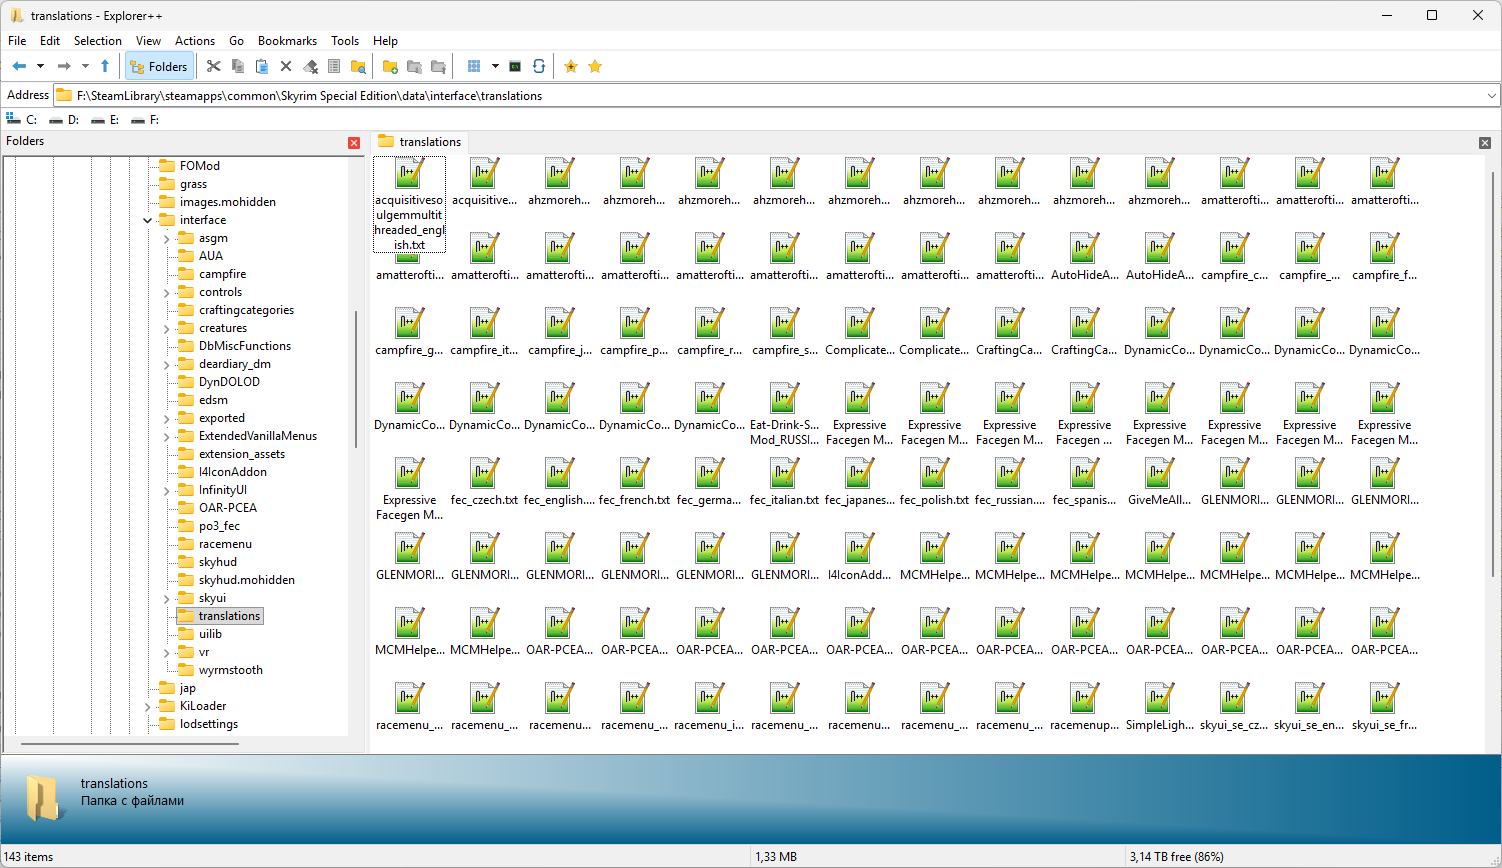Select the skyhud.mohidden folder in tree

246,580
